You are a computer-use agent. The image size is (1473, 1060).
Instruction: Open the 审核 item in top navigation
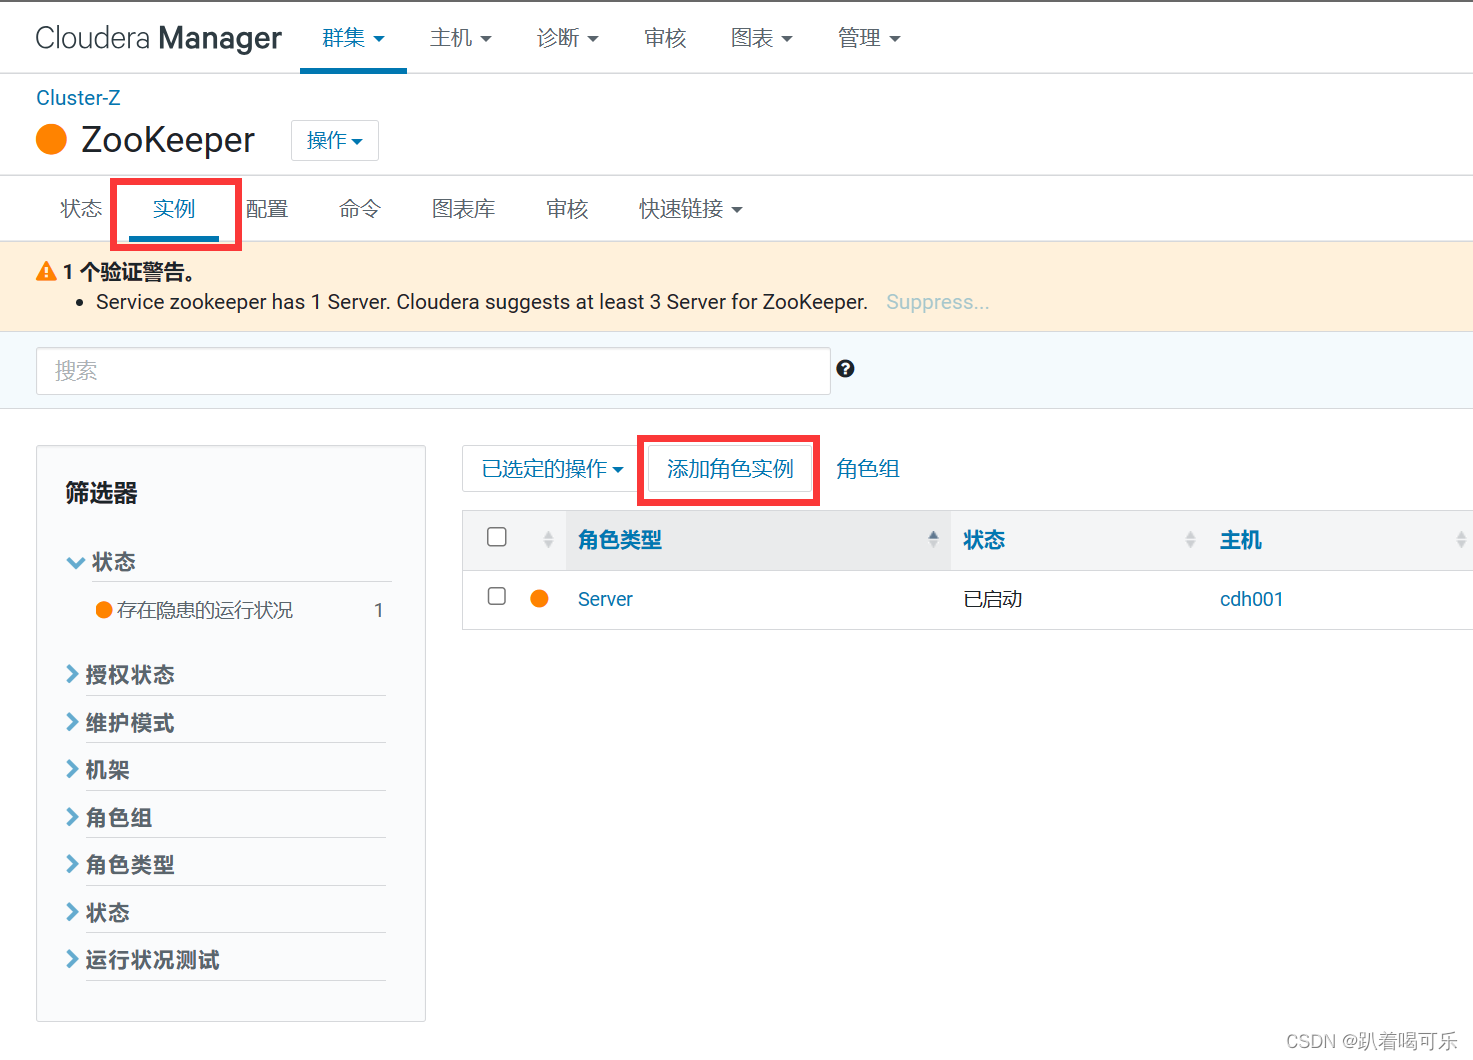(x=665, y=38)
